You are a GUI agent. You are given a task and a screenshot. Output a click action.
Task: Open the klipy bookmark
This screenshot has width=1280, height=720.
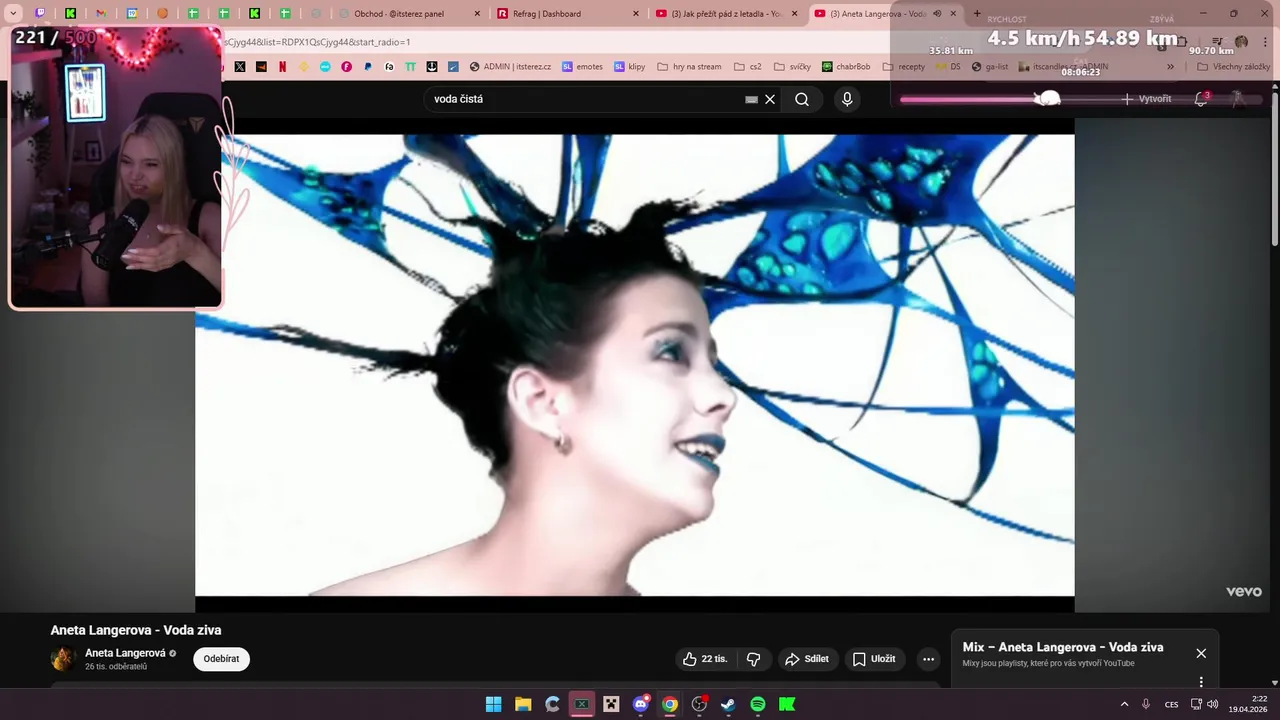tap(630, 67)
